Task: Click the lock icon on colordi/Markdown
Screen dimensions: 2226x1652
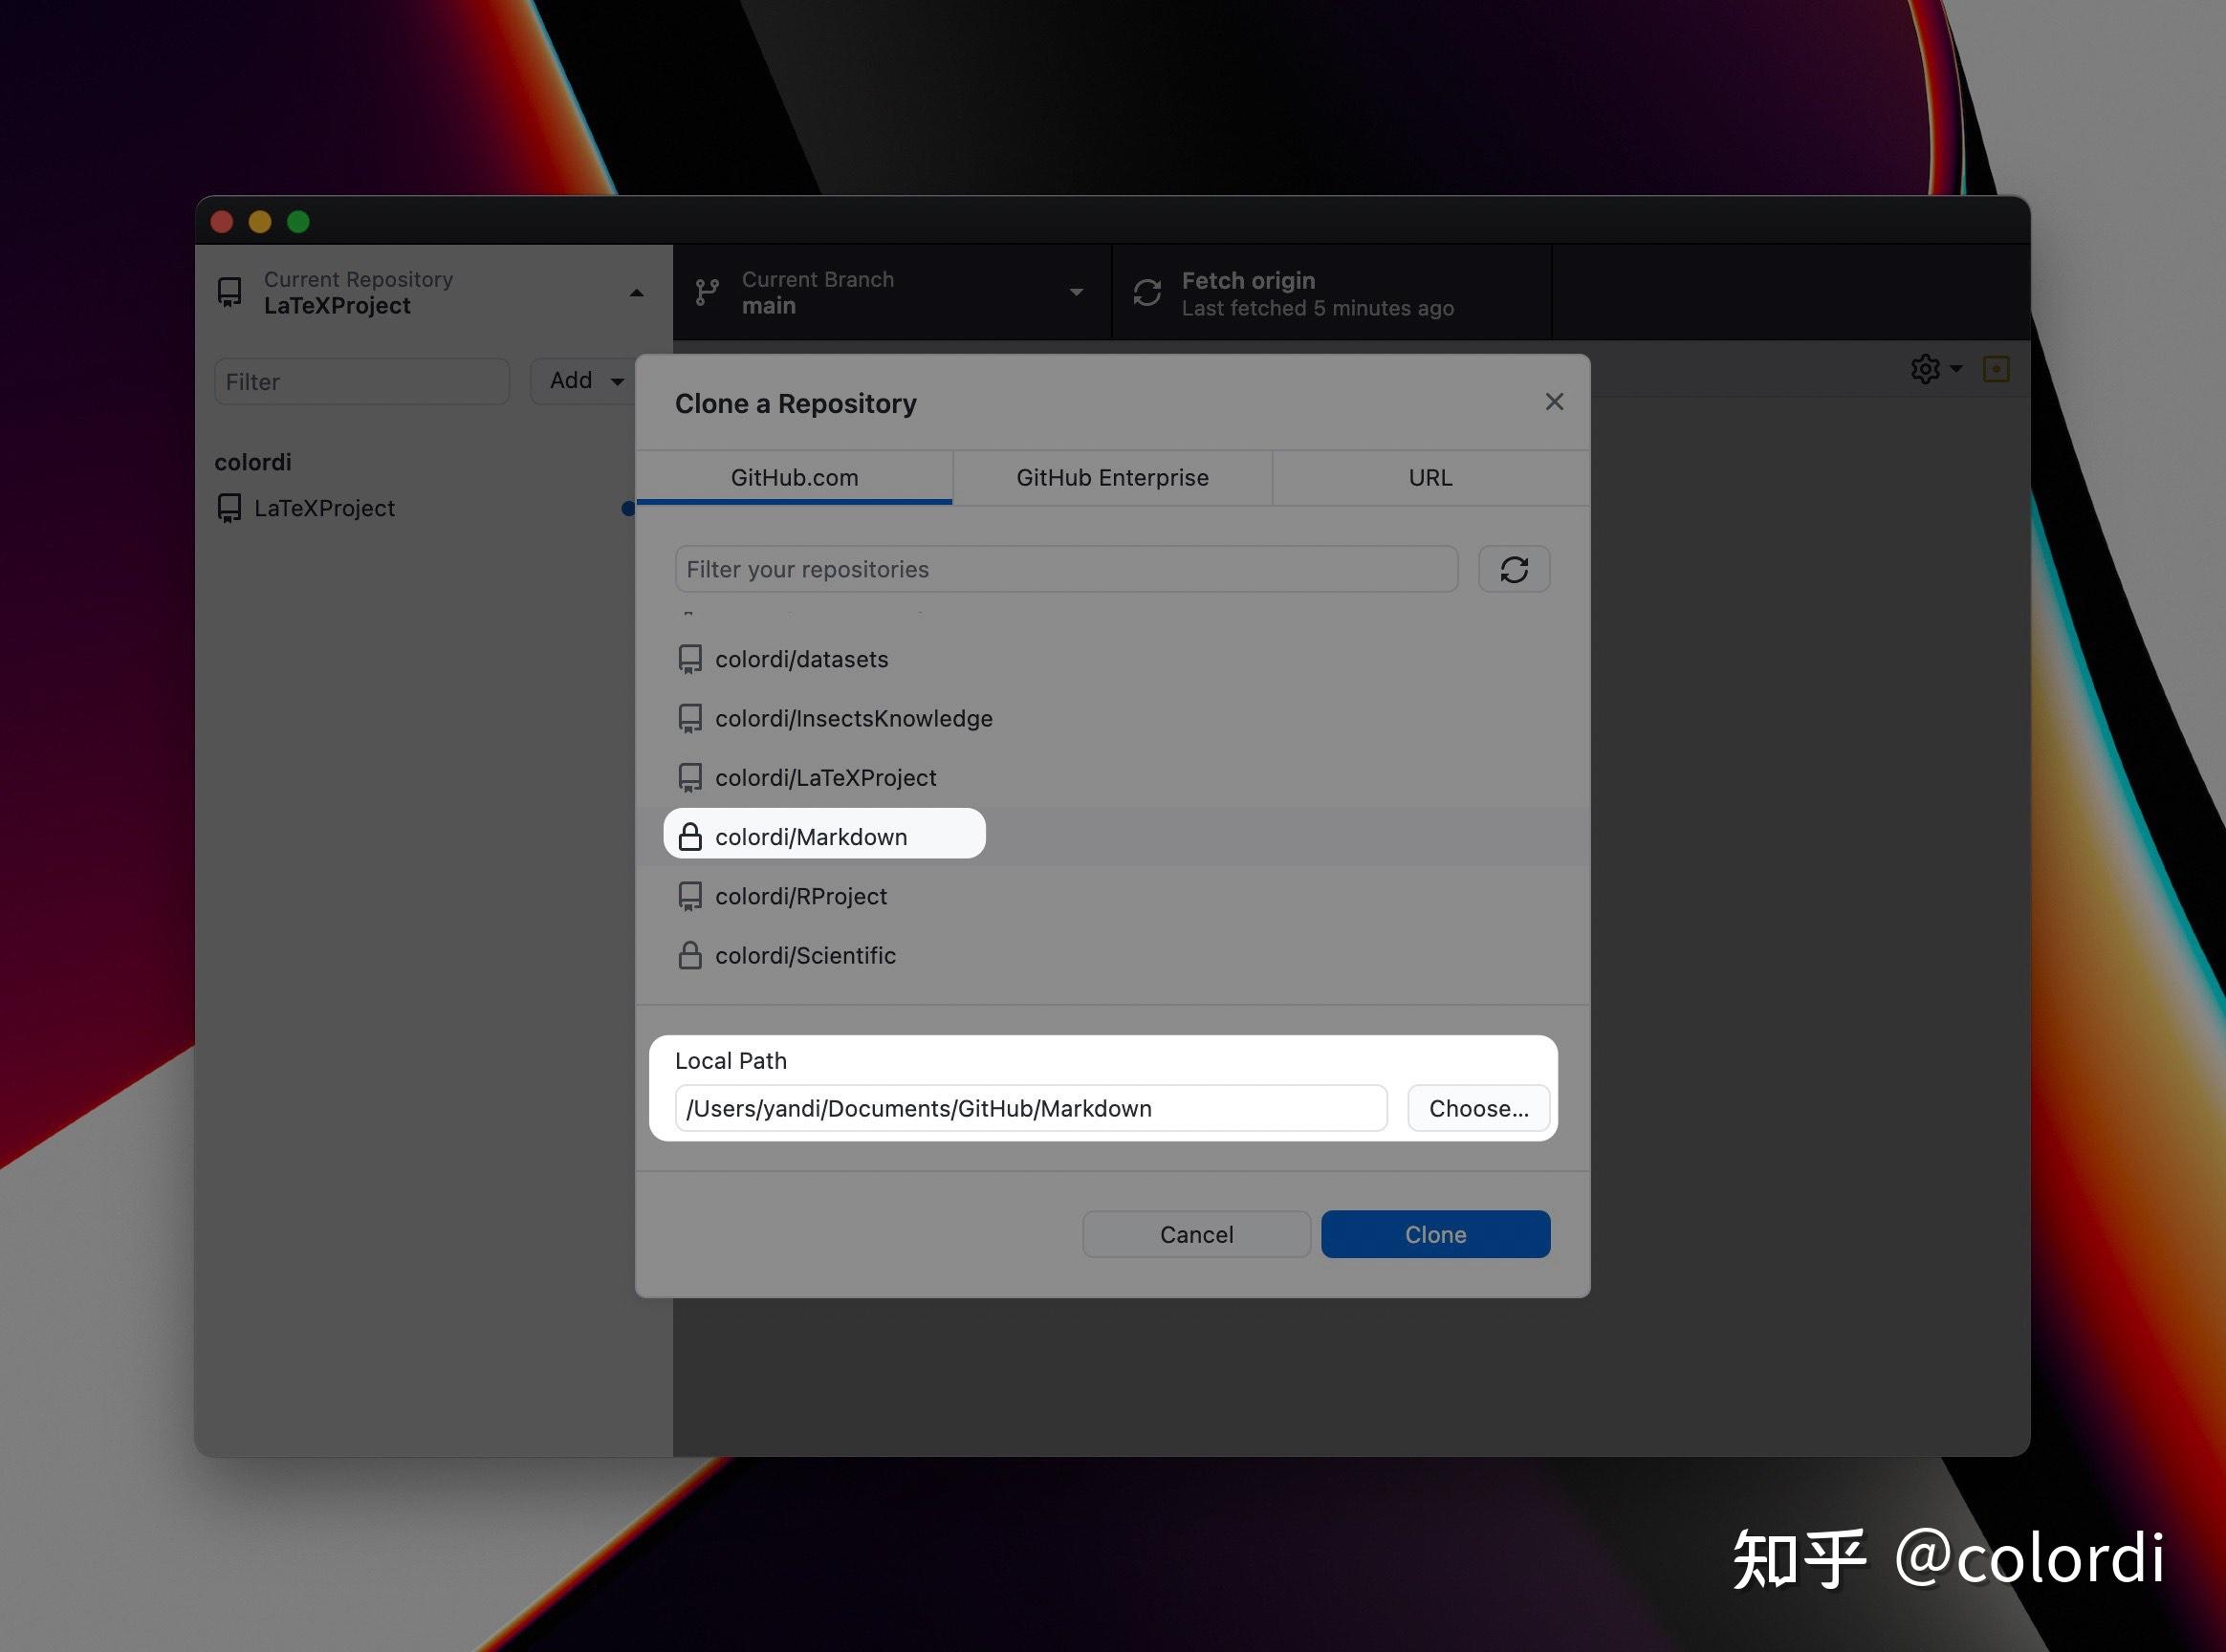Action: tap(691, 836)
